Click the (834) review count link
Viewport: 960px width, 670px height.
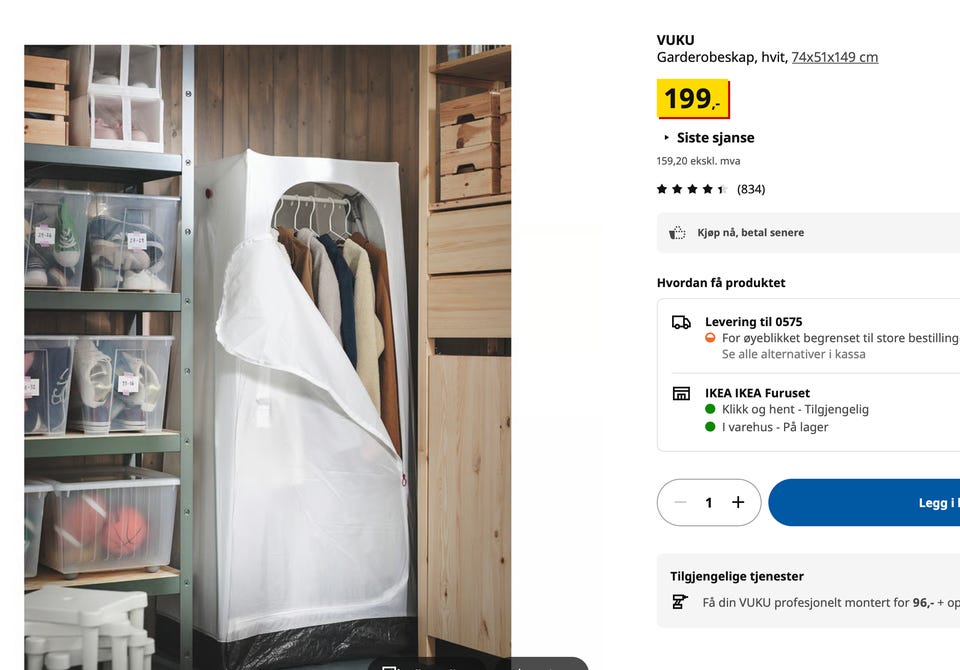tap(751, 189)
